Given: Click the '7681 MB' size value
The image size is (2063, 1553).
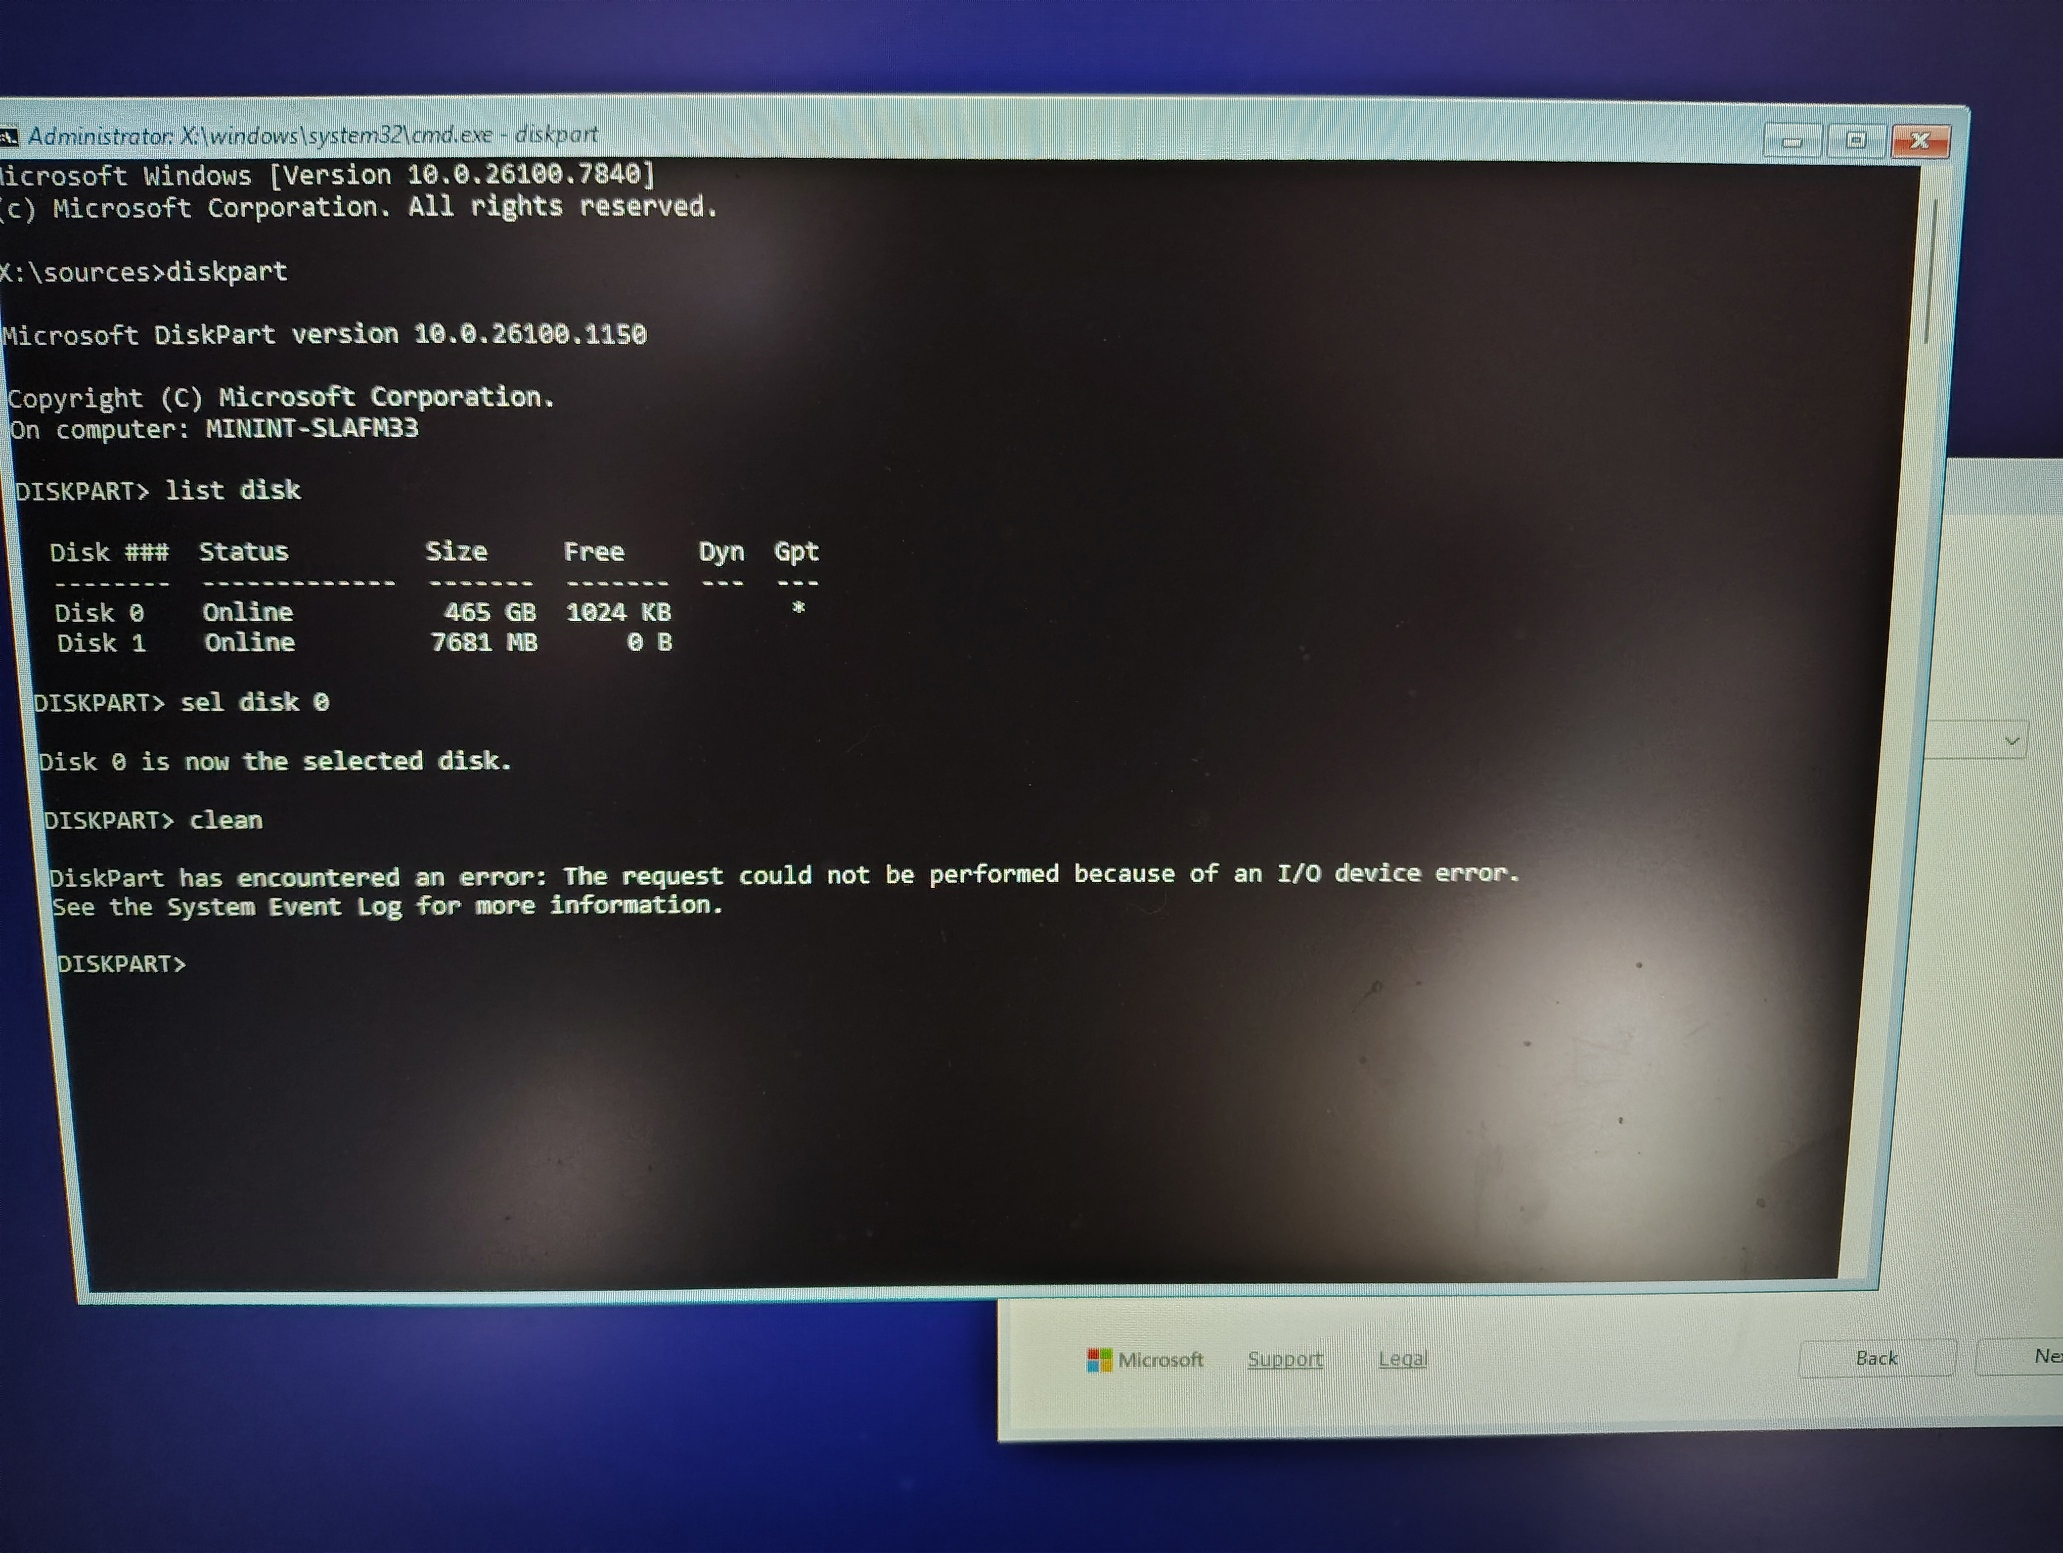Looking at the screenshot, I should point(484,642).
